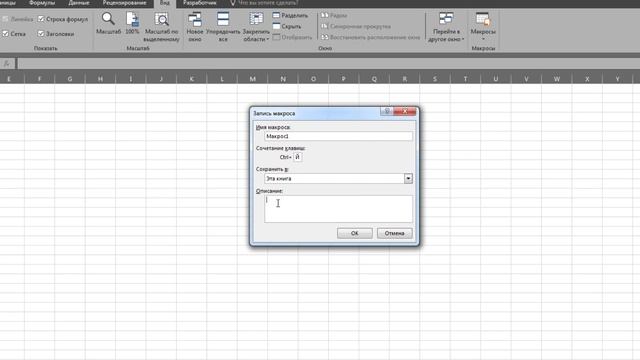Select column K header
This screenshot has width=640, height=360.
coord(191,79)
